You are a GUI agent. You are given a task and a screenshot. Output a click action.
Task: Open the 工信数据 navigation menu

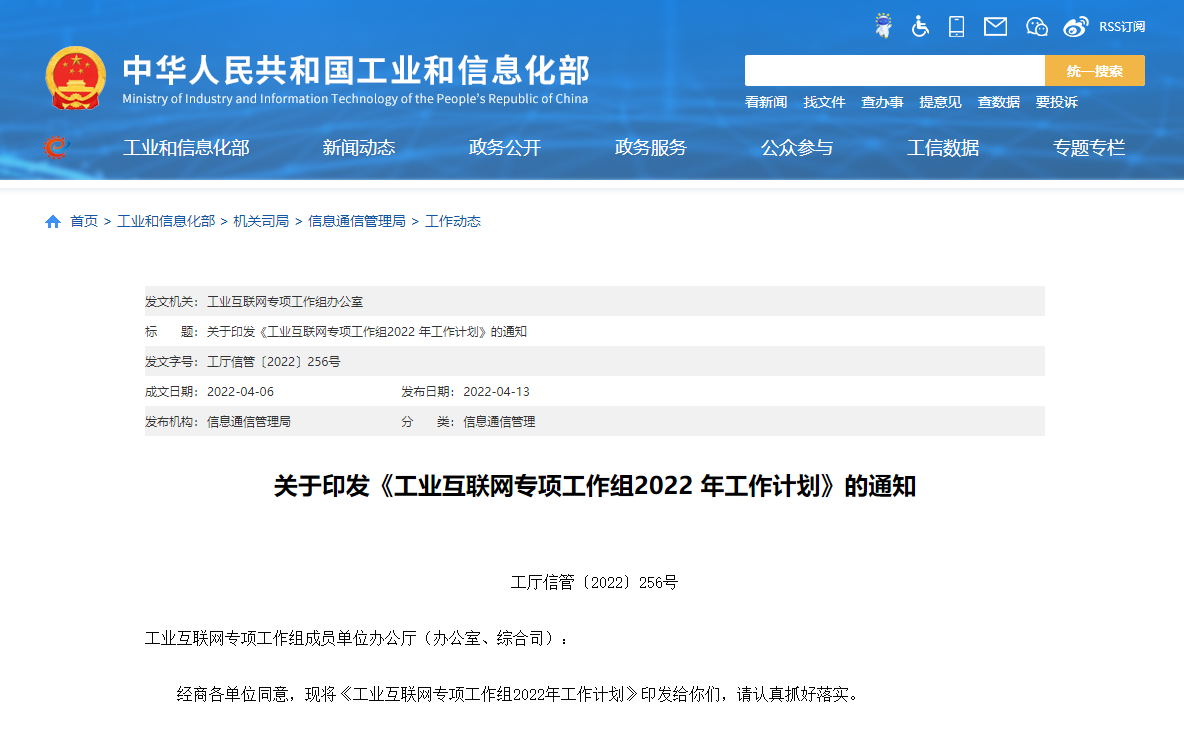pos(943,148)
